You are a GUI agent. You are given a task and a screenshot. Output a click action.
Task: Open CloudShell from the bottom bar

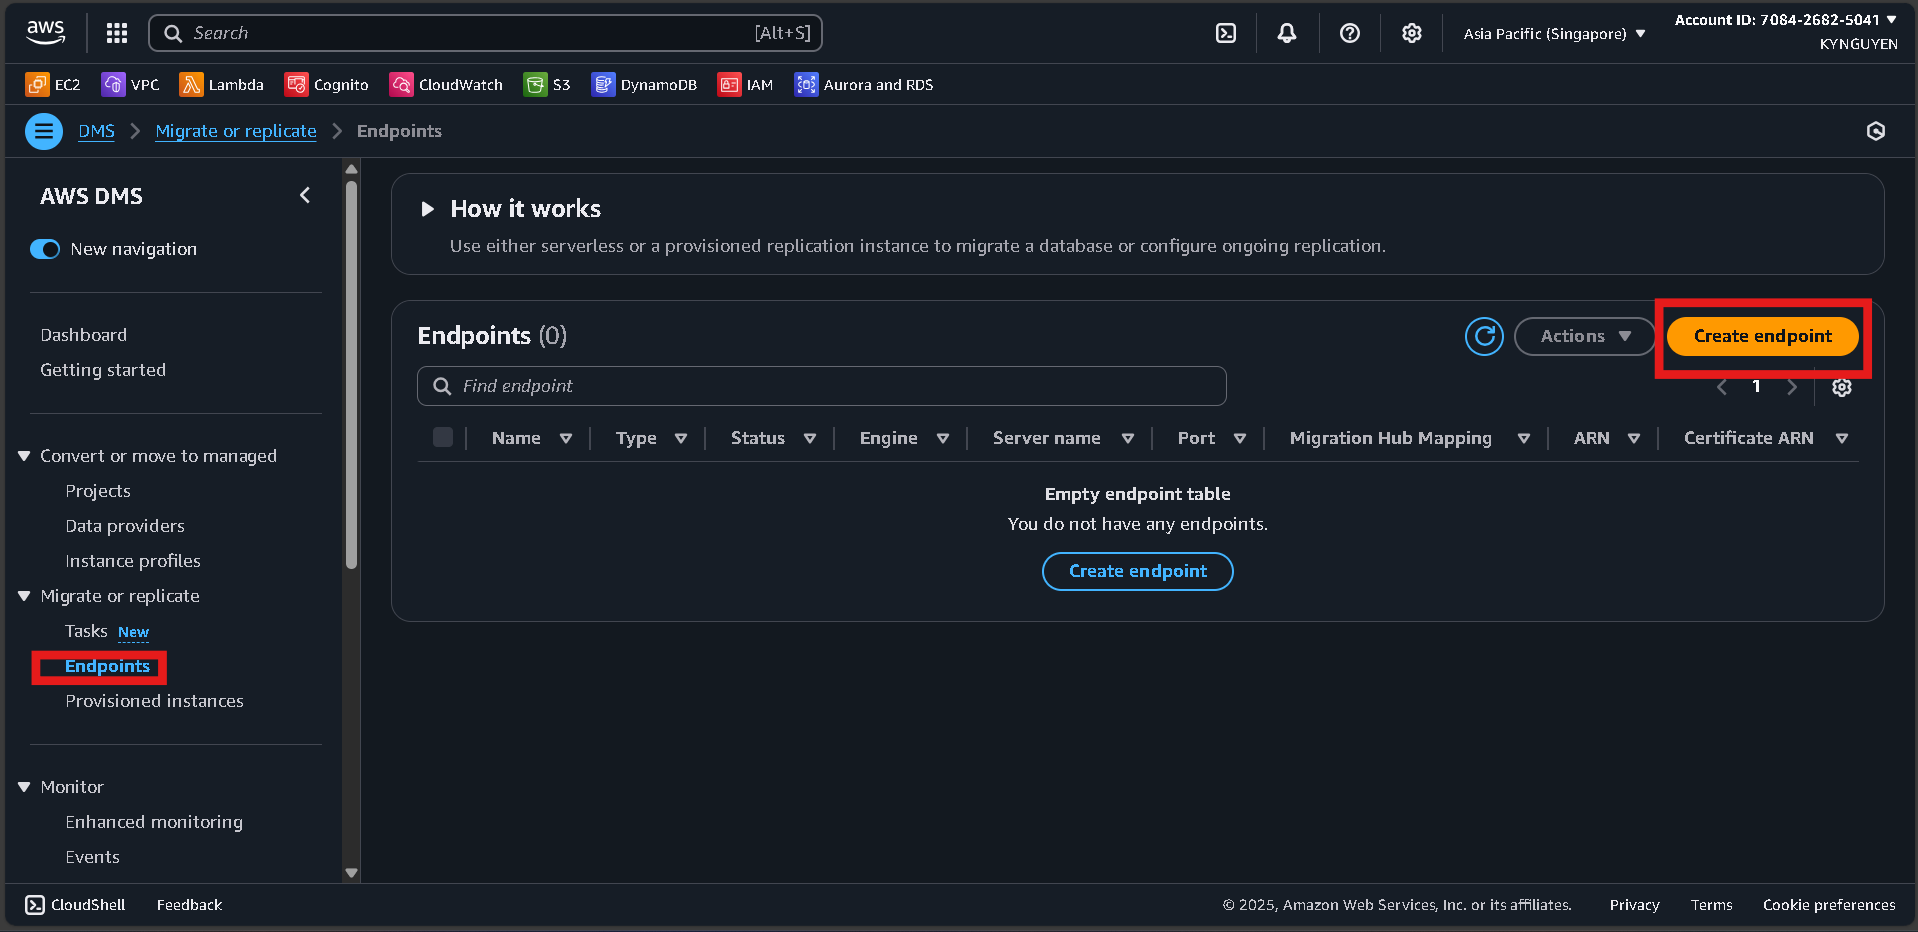74,904
